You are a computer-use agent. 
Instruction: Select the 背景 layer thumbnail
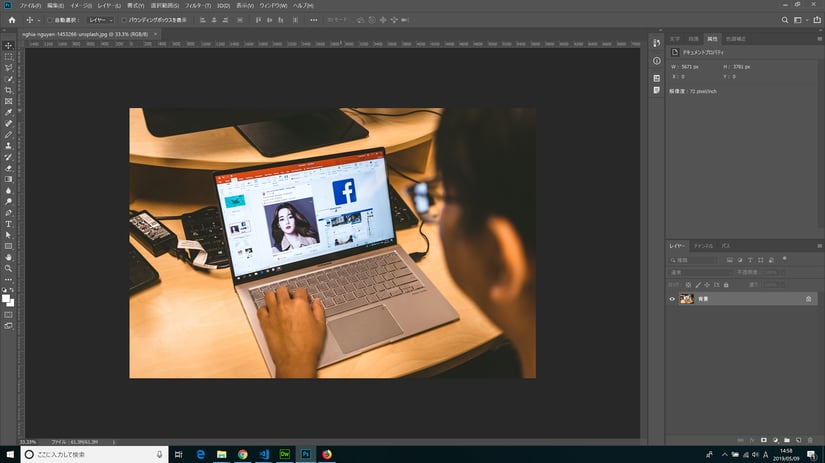tap(687, 299)
